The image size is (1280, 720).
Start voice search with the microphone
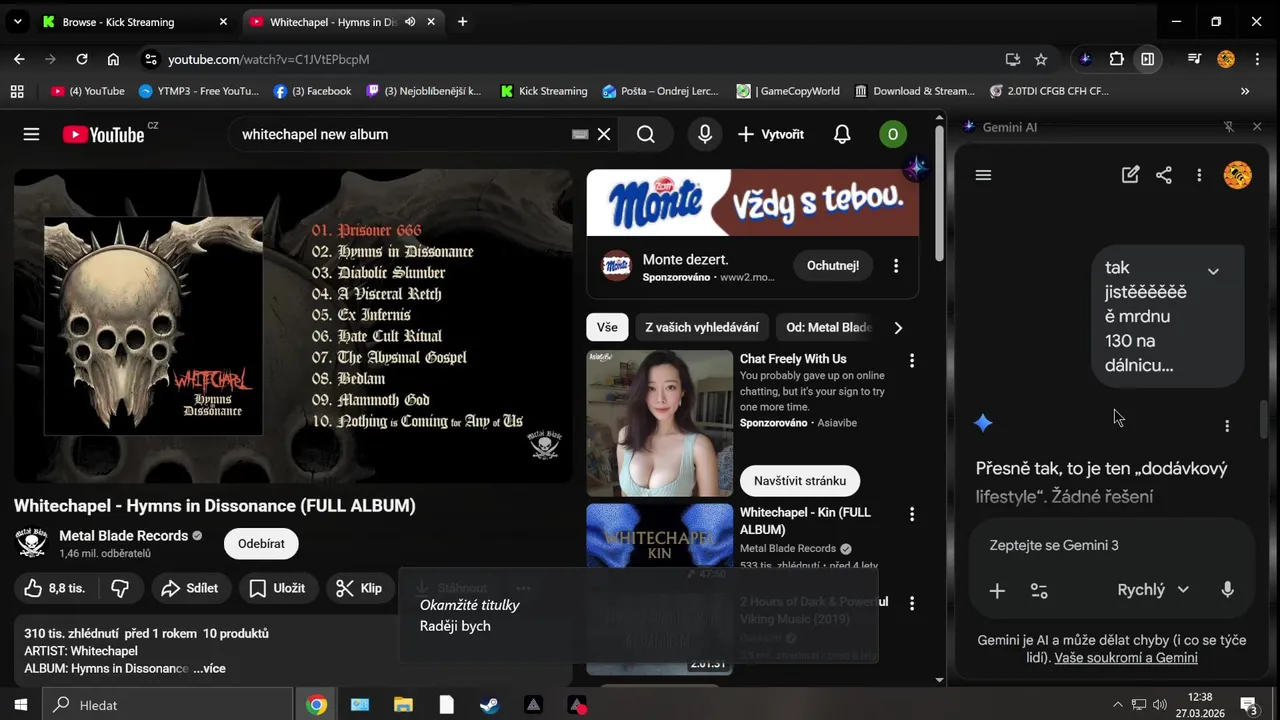click(x=705, y=134)
